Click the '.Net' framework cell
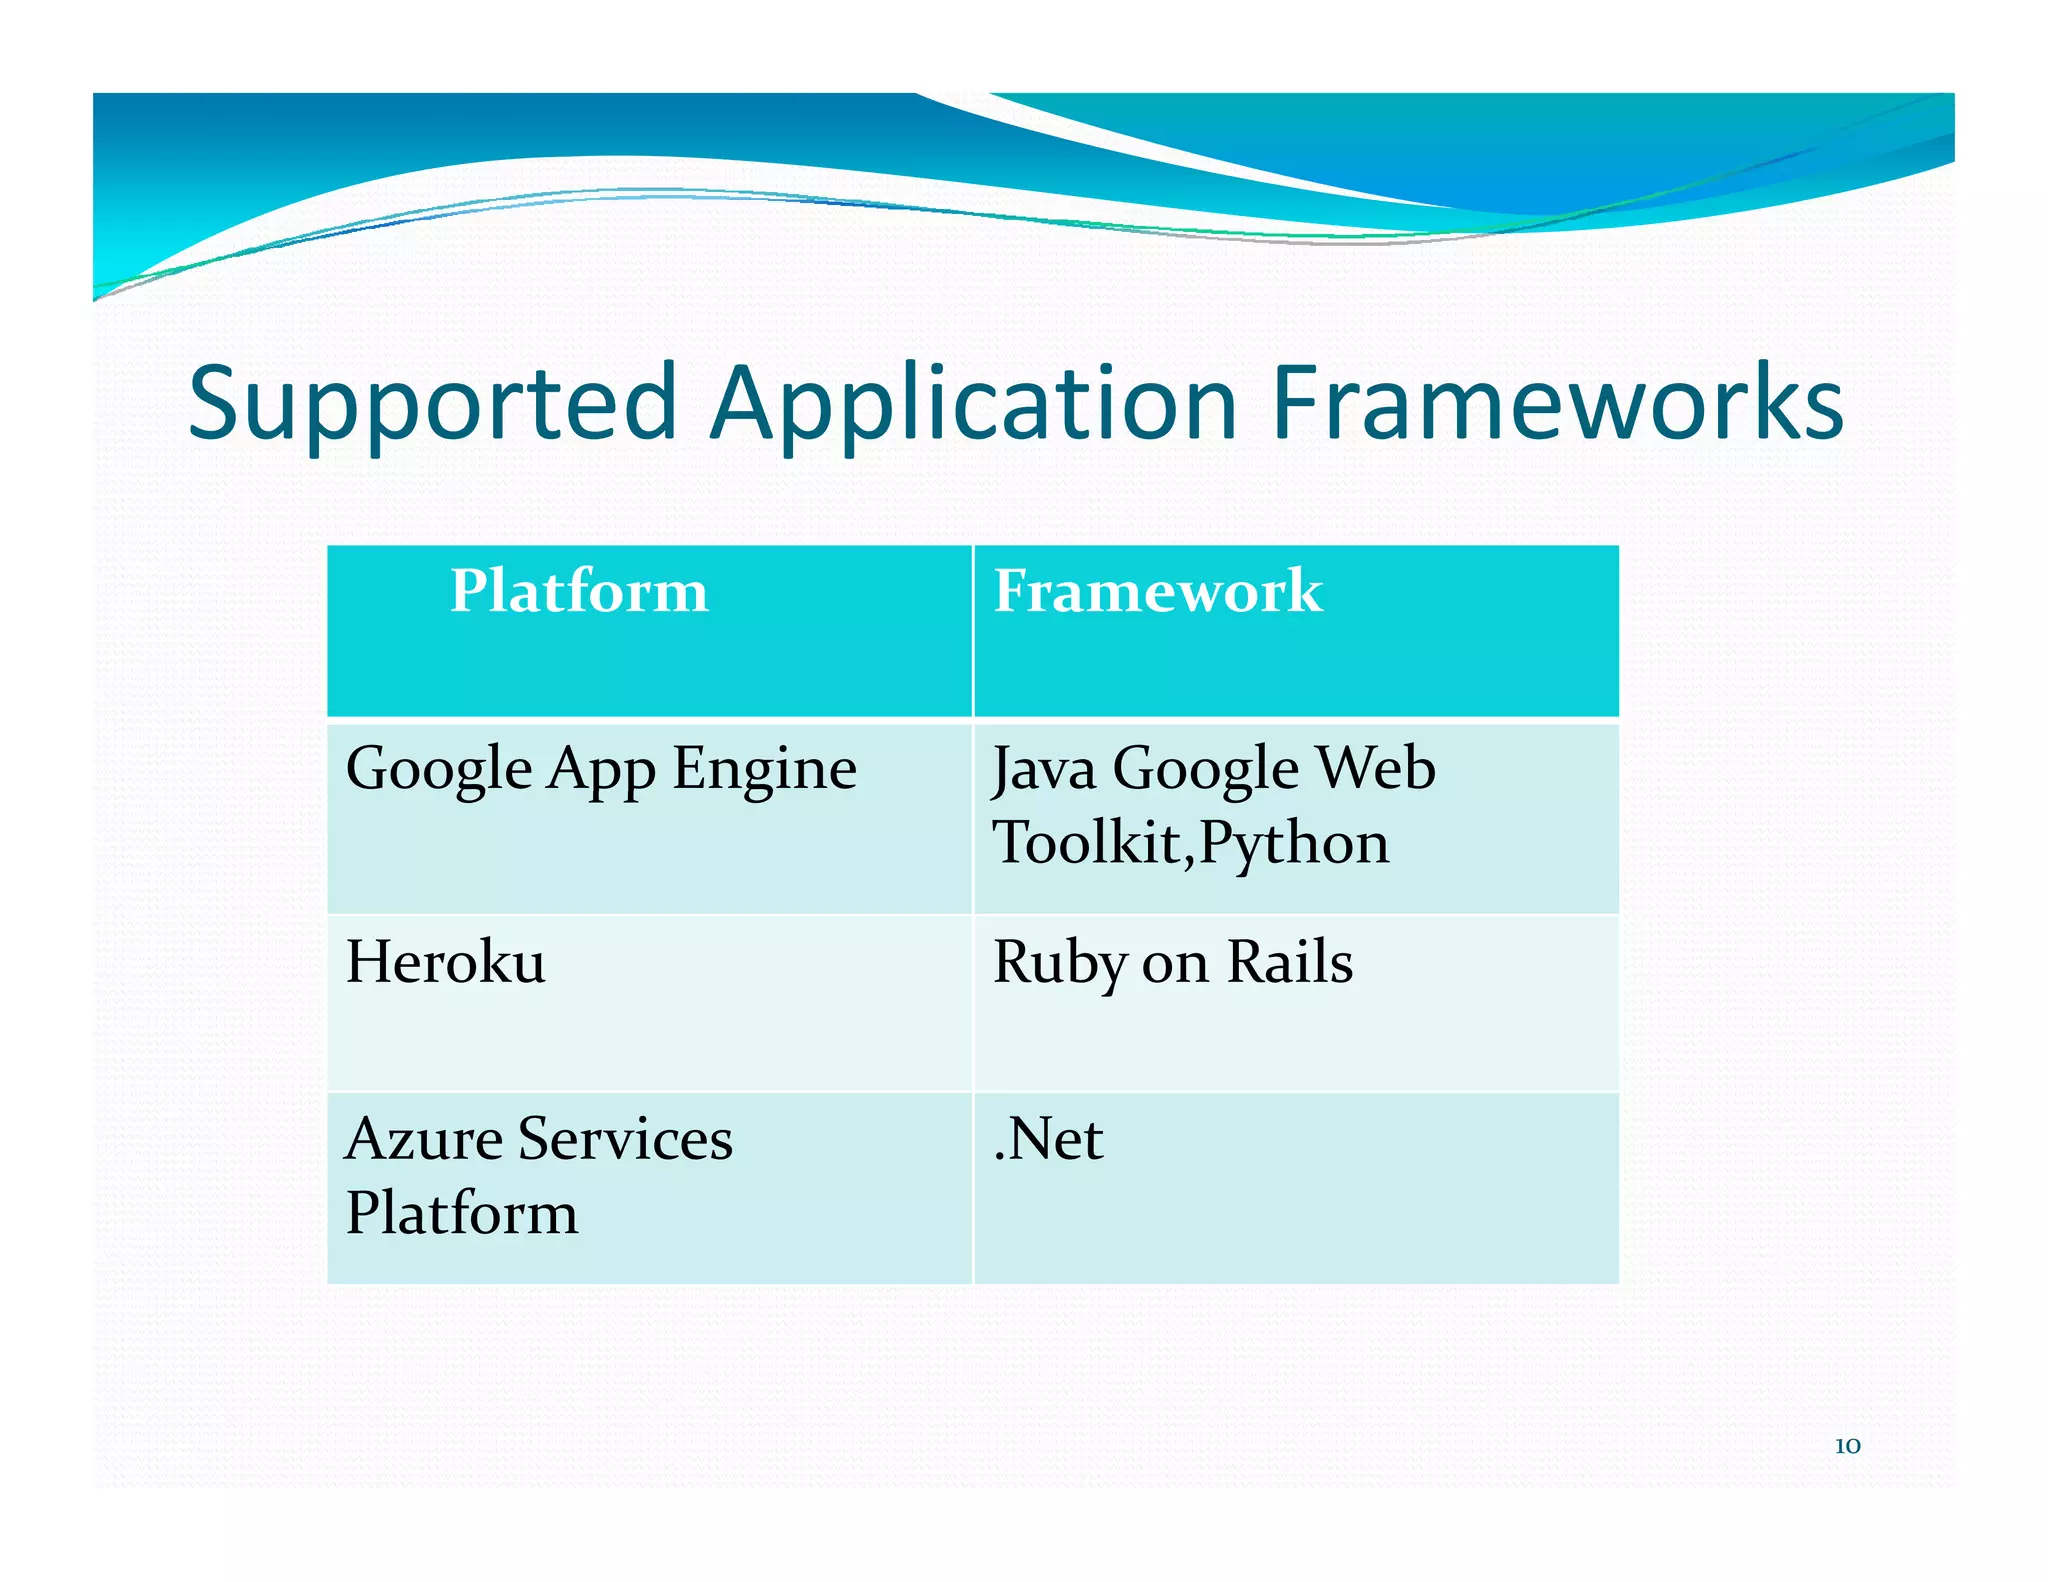 [x=1048, y=1139]
